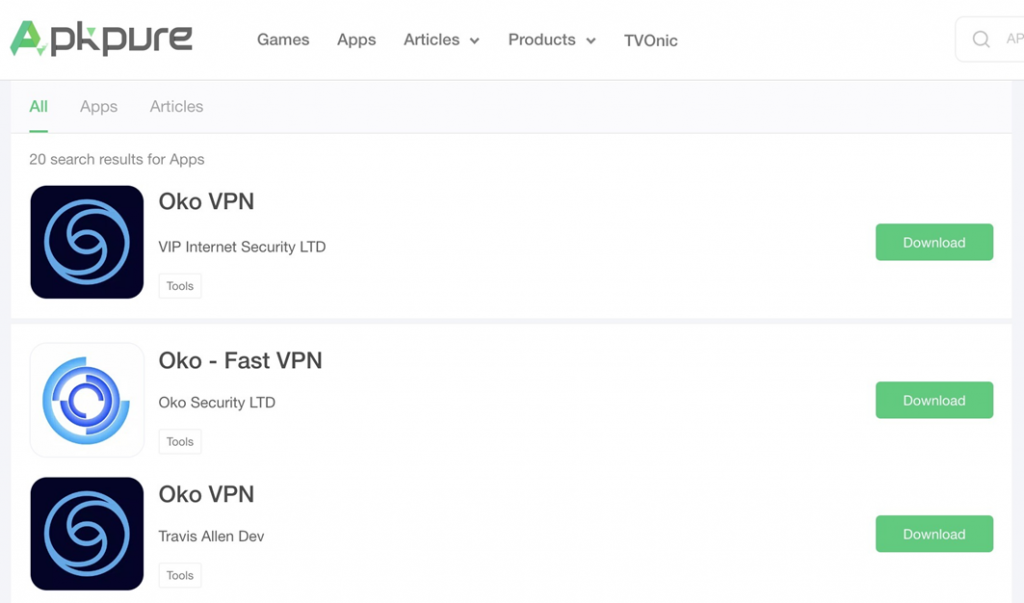
Task: Expand the Articles dropdown in navigation
Action: tap(441, 40)
